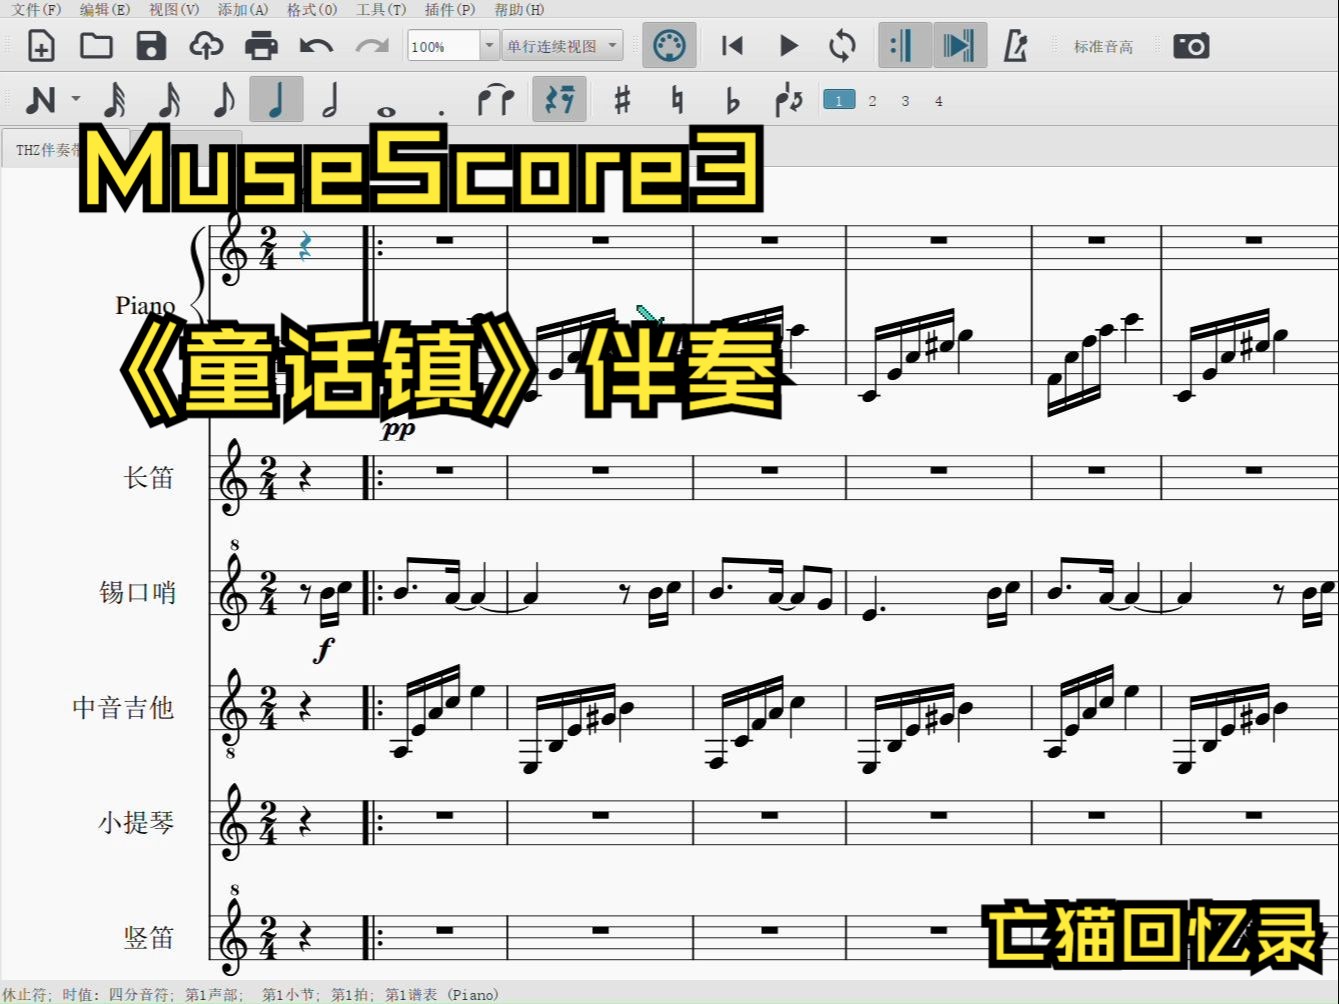Toggle note input mode N
The image size is (1339, 1004).
(x=41, y=100)
